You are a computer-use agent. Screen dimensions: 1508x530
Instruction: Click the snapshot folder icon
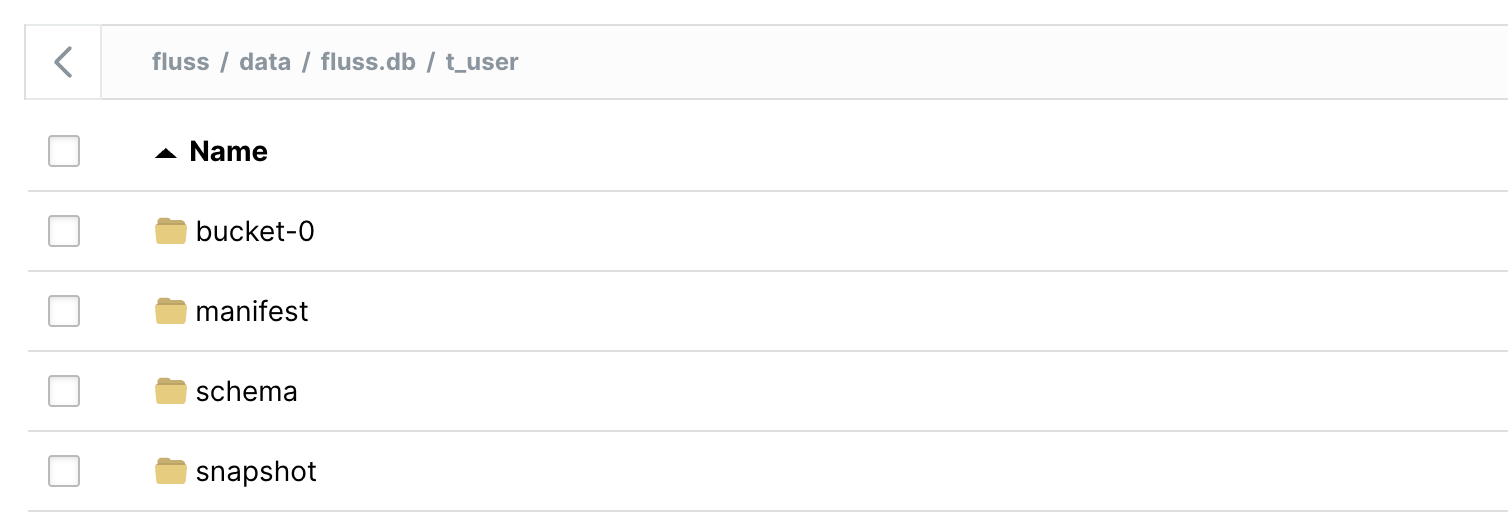[171, 472]
